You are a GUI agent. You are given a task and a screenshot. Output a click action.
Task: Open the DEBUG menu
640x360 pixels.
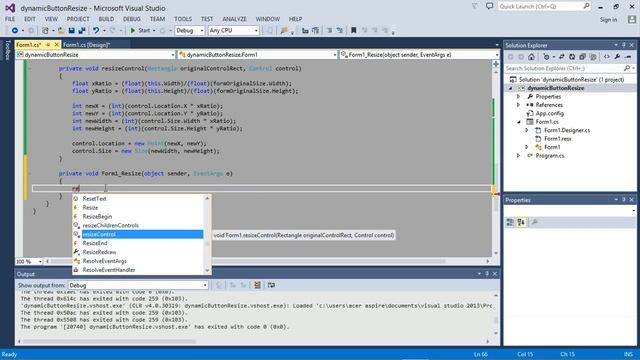click(x=131, y=19)
